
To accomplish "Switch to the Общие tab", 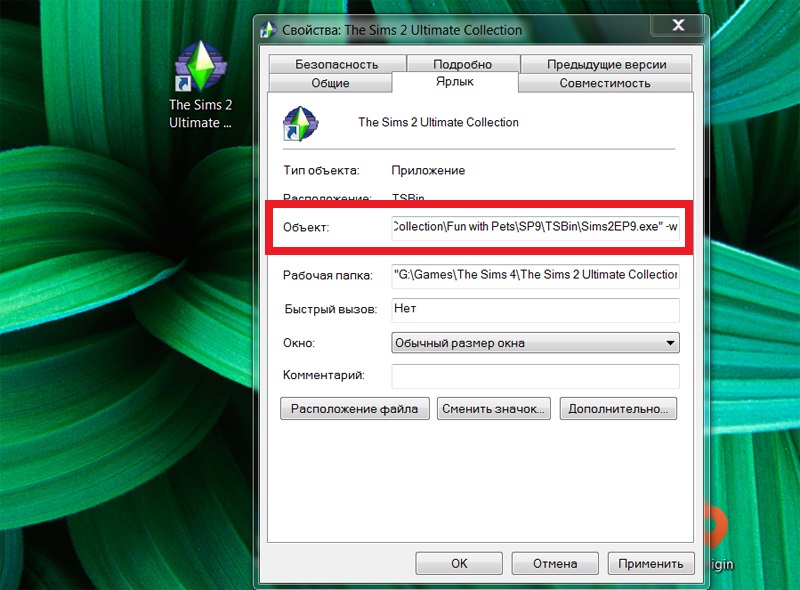I will click(330, 83).
